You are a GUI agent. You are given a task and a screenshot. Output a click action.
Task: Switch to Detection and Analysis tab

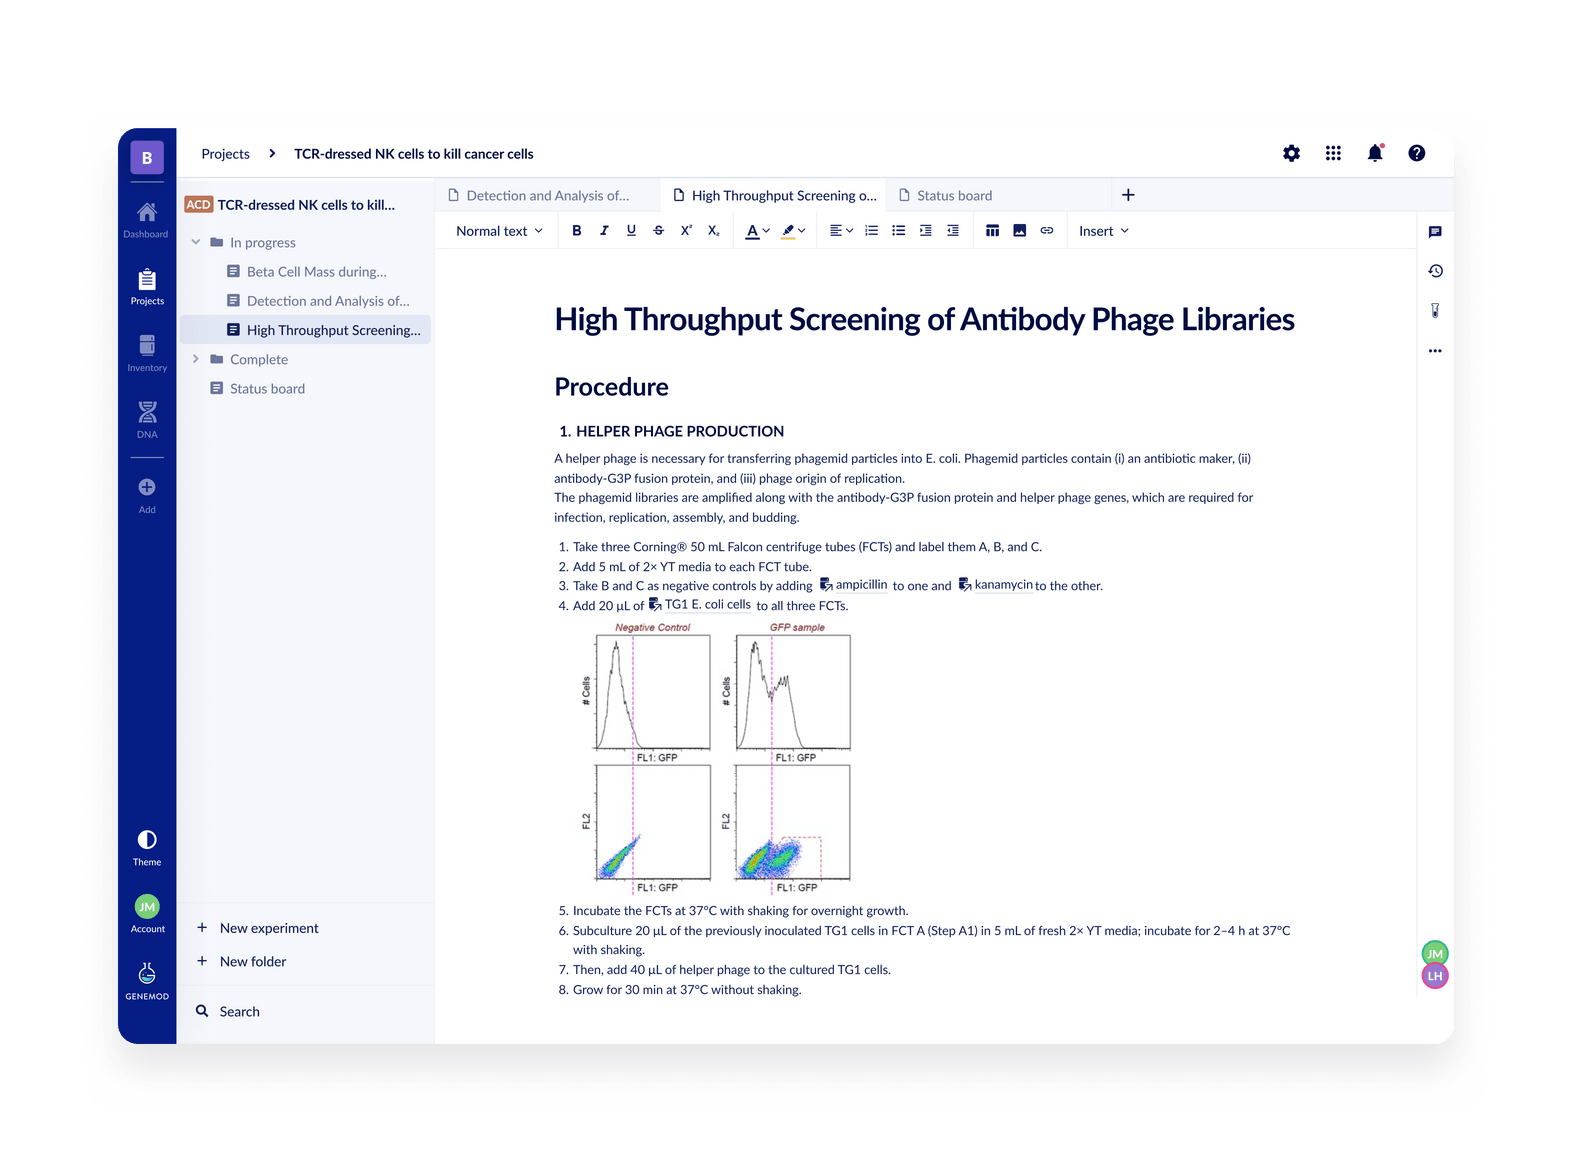pyautogui.click(x=548, y=195)
